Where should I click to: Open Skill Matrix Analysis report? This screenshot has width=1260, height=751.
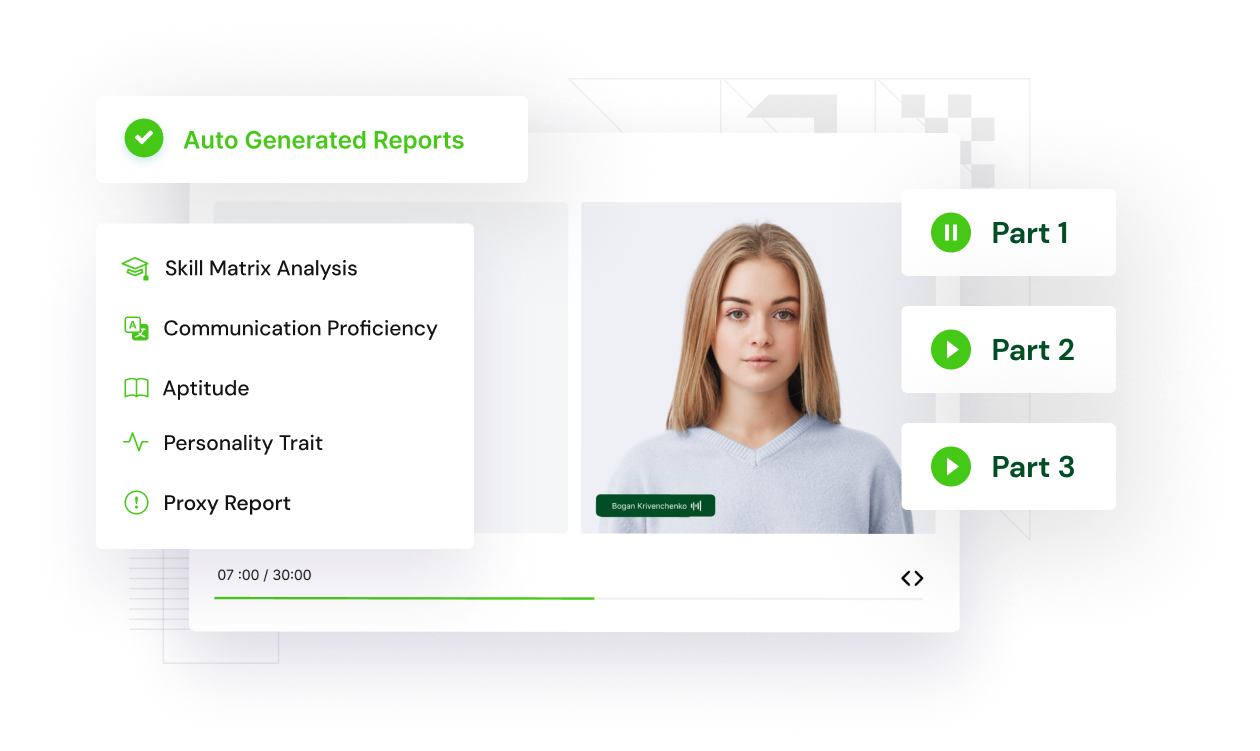tap(260, 268)
